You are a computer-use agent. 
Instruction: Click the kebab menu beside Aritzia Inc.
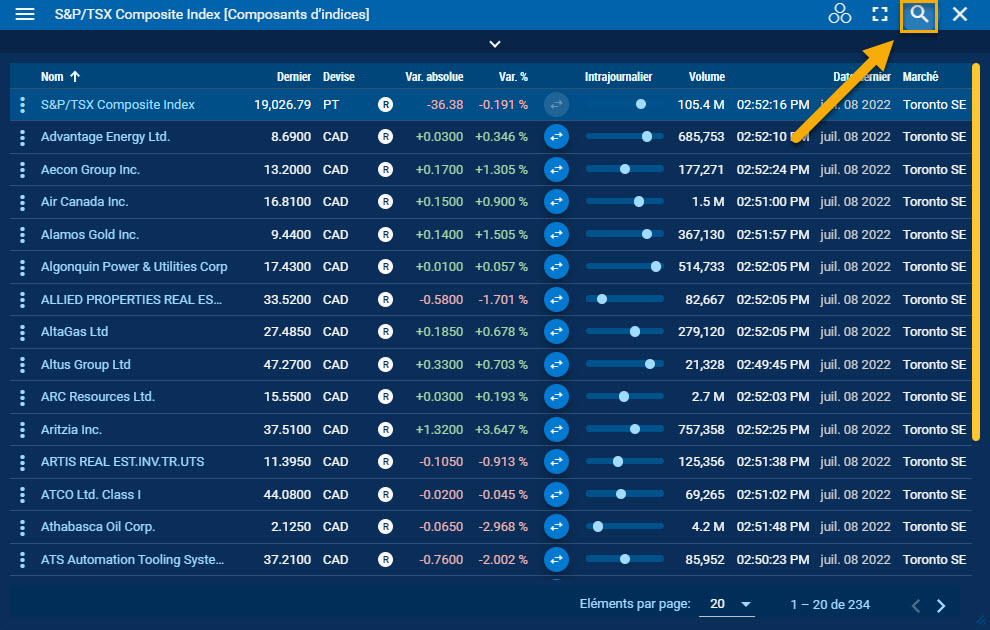22,429
